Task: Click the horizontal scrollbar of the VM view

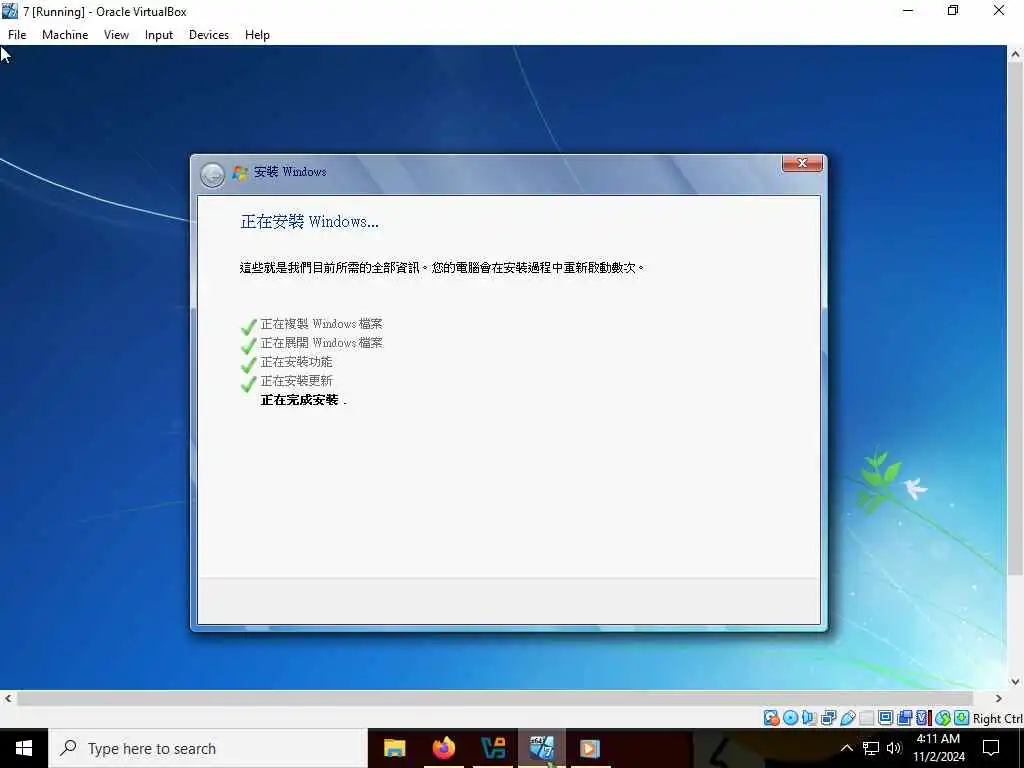Action: [494, 698]
